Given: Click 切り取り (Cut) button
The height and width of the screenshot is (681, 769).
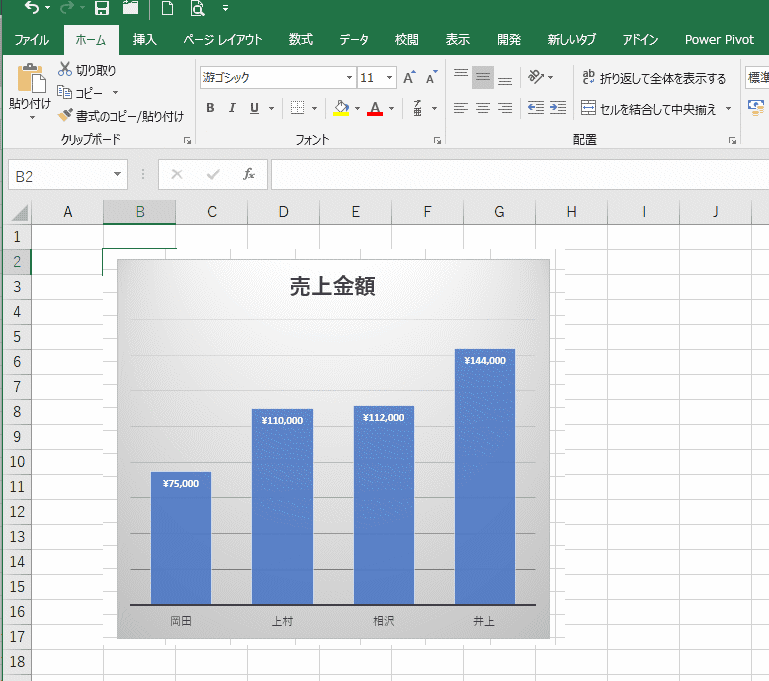Looking at the screenshot, I should [x=87, y=70].
